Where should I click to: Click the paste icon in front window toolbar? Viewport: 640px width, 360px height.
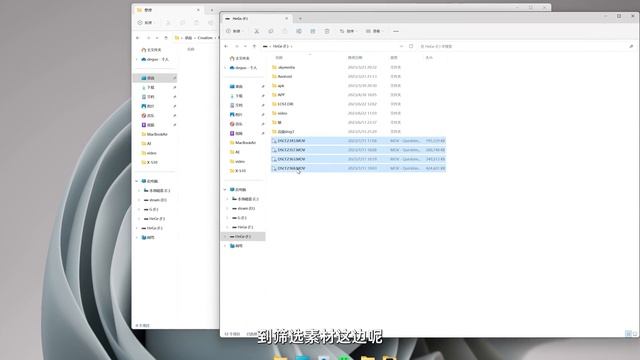point(285,31)
